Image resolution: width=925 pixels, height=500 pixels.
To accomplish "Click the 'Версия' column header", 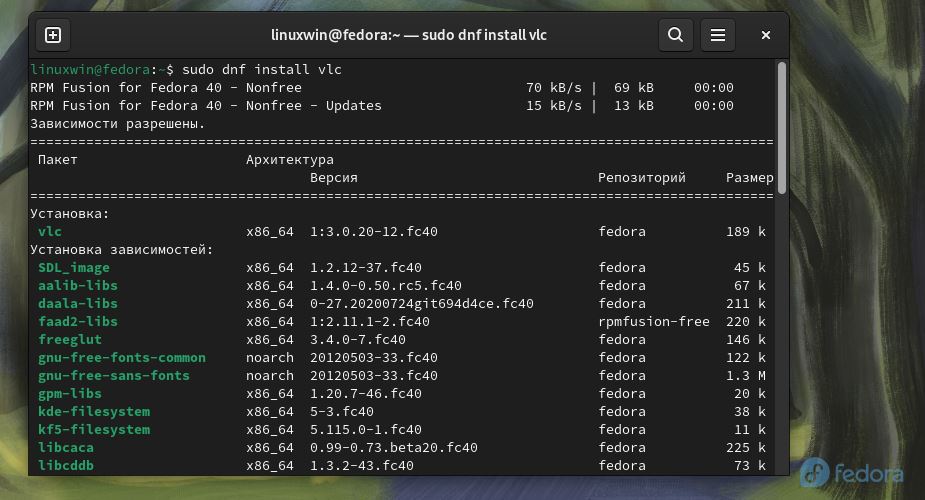I will click(x=334, y=177).
